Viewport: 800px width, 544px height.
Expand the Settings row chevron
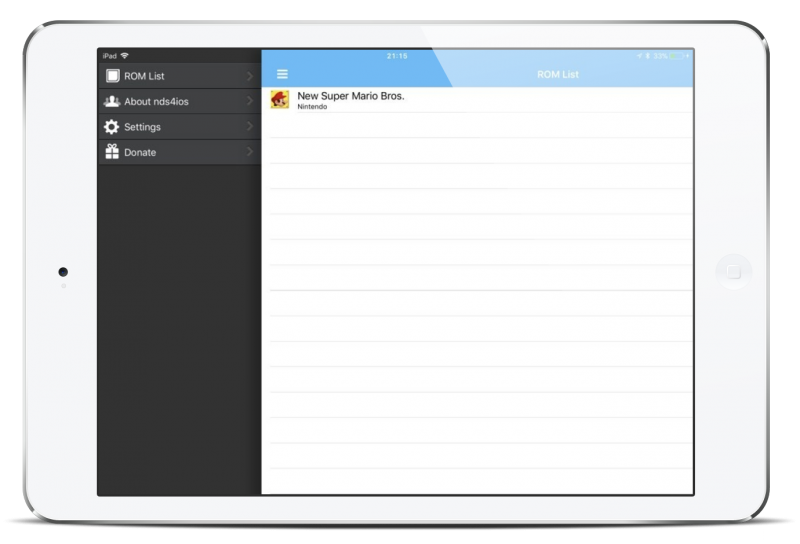tap(249, 127)
